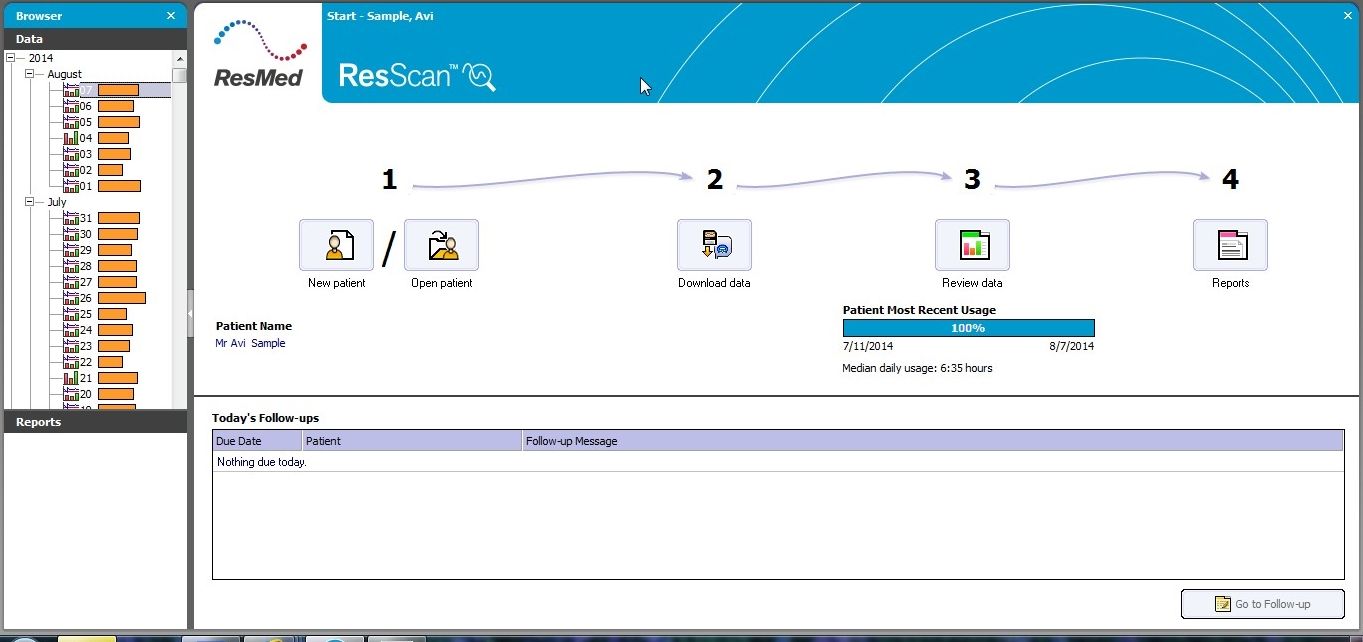This screenshot has width=1363, height=642.
Task: Click the chart icon beside July 23
Action: click(71, 346)
